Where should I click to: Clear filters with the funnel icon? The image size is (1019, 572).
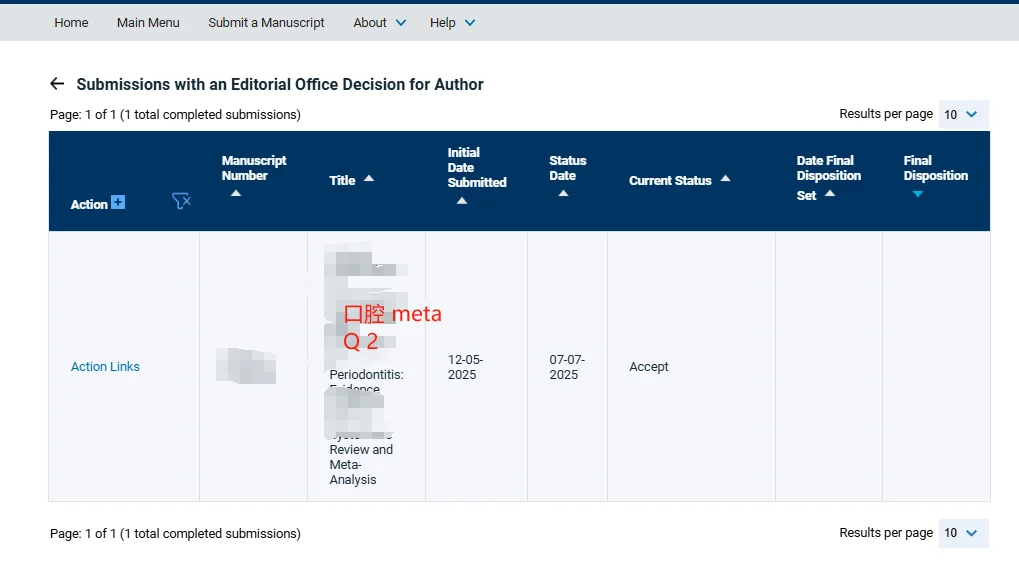(181, 201)
